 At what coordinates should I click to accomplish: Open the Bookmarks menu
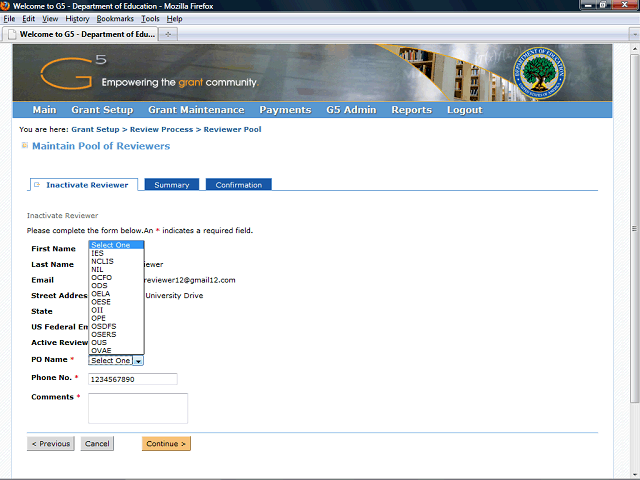115,19
